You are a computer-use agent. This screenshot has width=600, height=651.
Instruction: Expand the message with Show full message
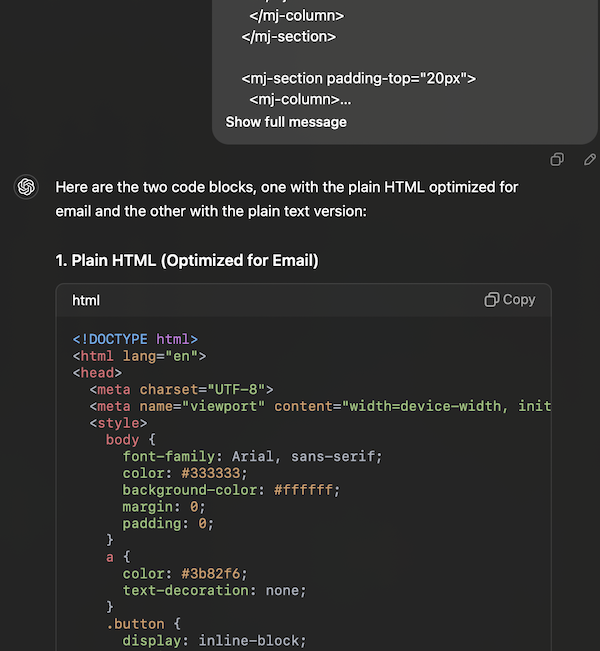pos(286,122)
